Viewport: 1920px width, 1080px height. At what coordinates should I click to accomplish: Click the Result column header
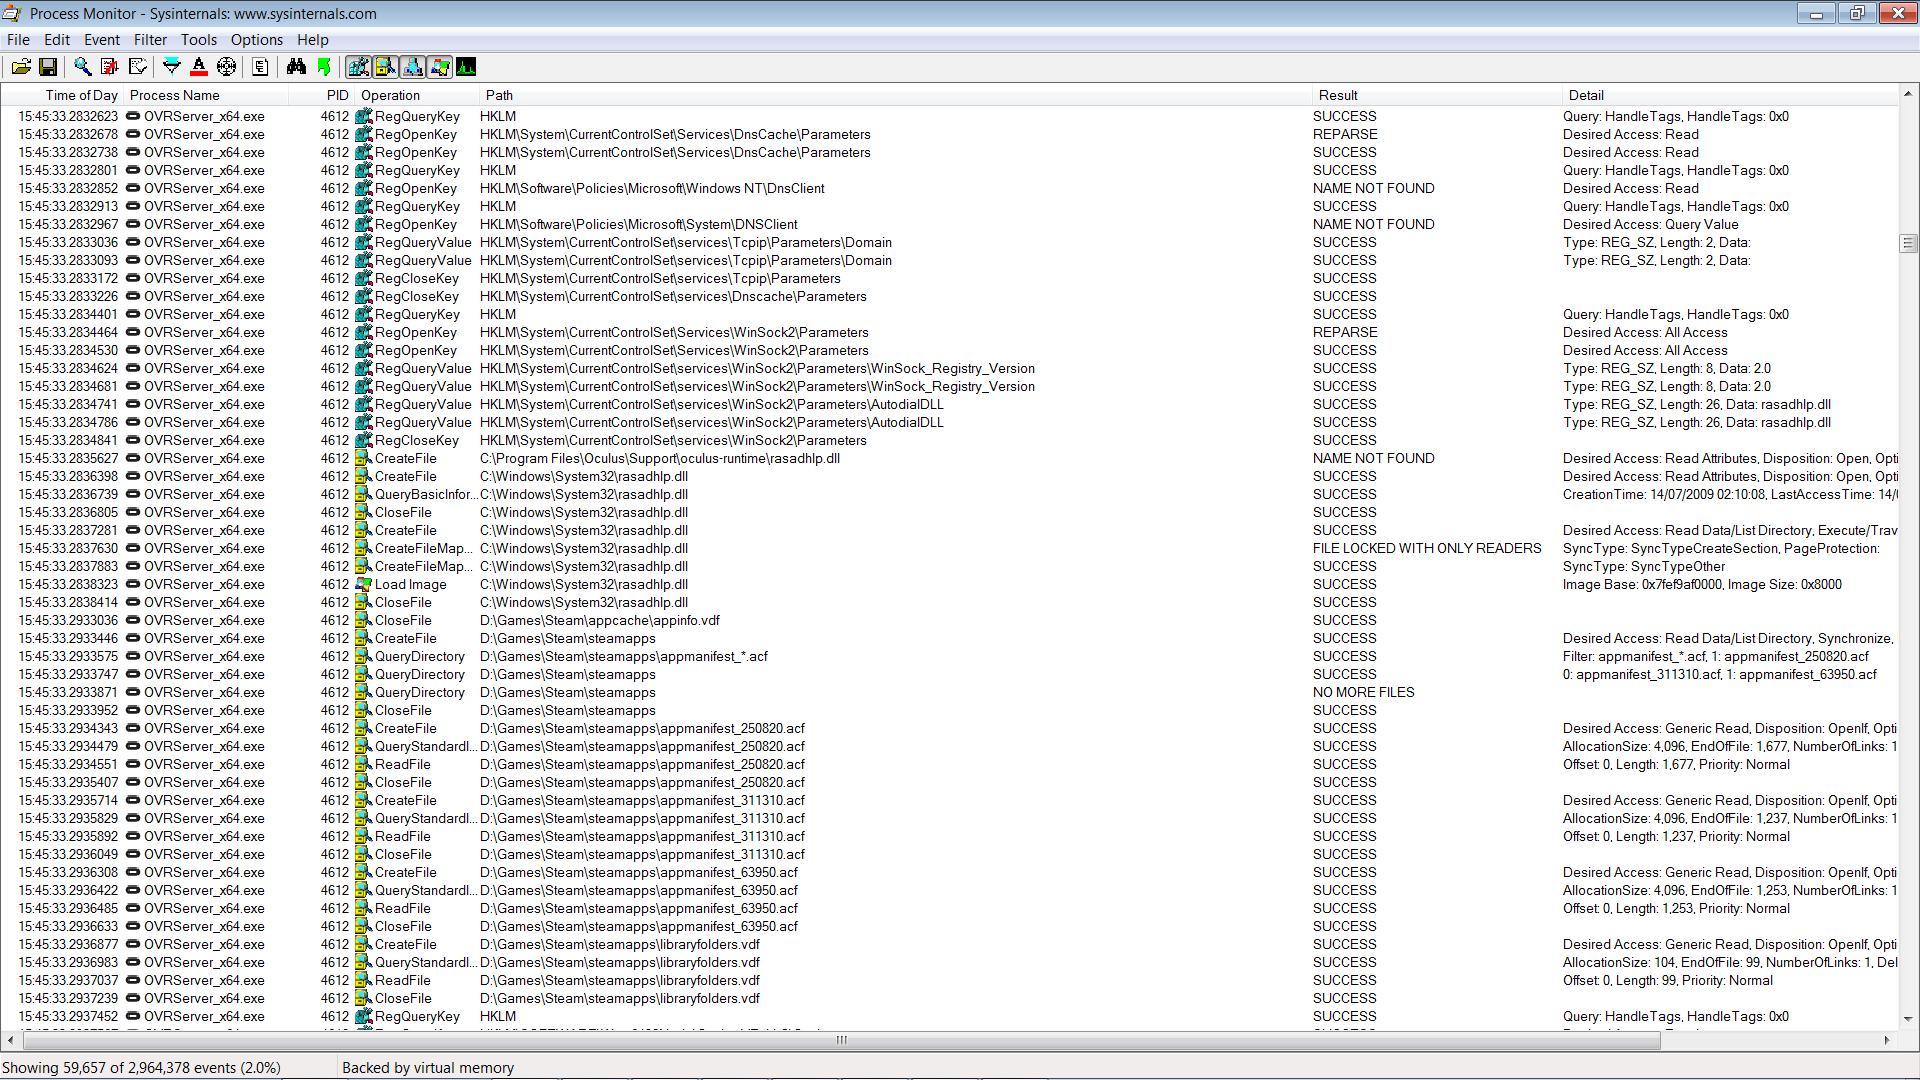coord(1437,95)
